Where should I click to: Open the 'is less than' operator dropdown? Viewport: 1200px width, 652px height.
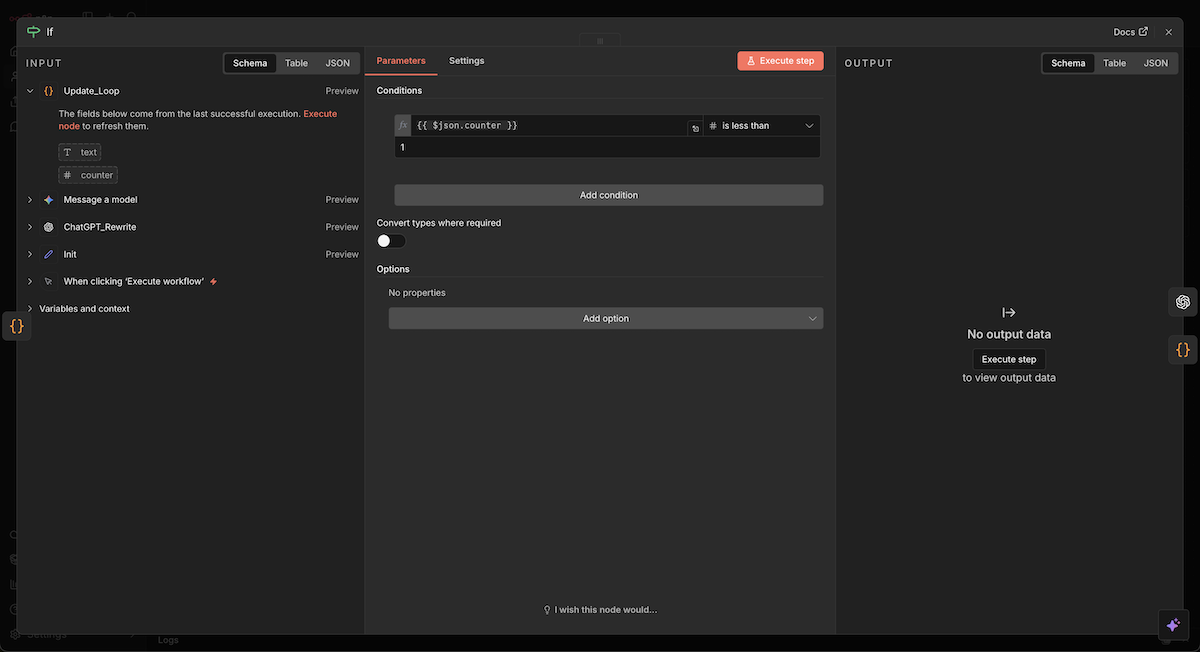point(762,126)
